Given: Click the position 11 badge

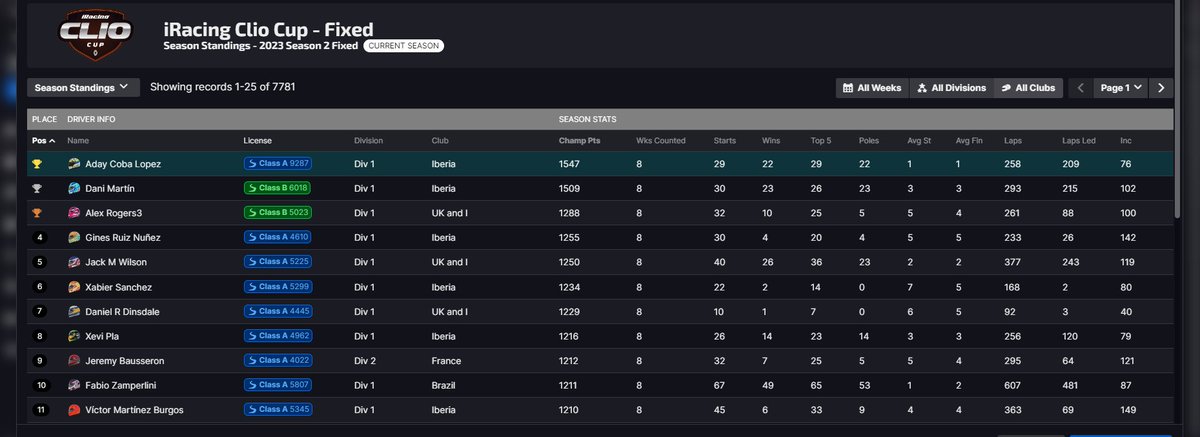Looking at the screenshot, I should point(40,409).
